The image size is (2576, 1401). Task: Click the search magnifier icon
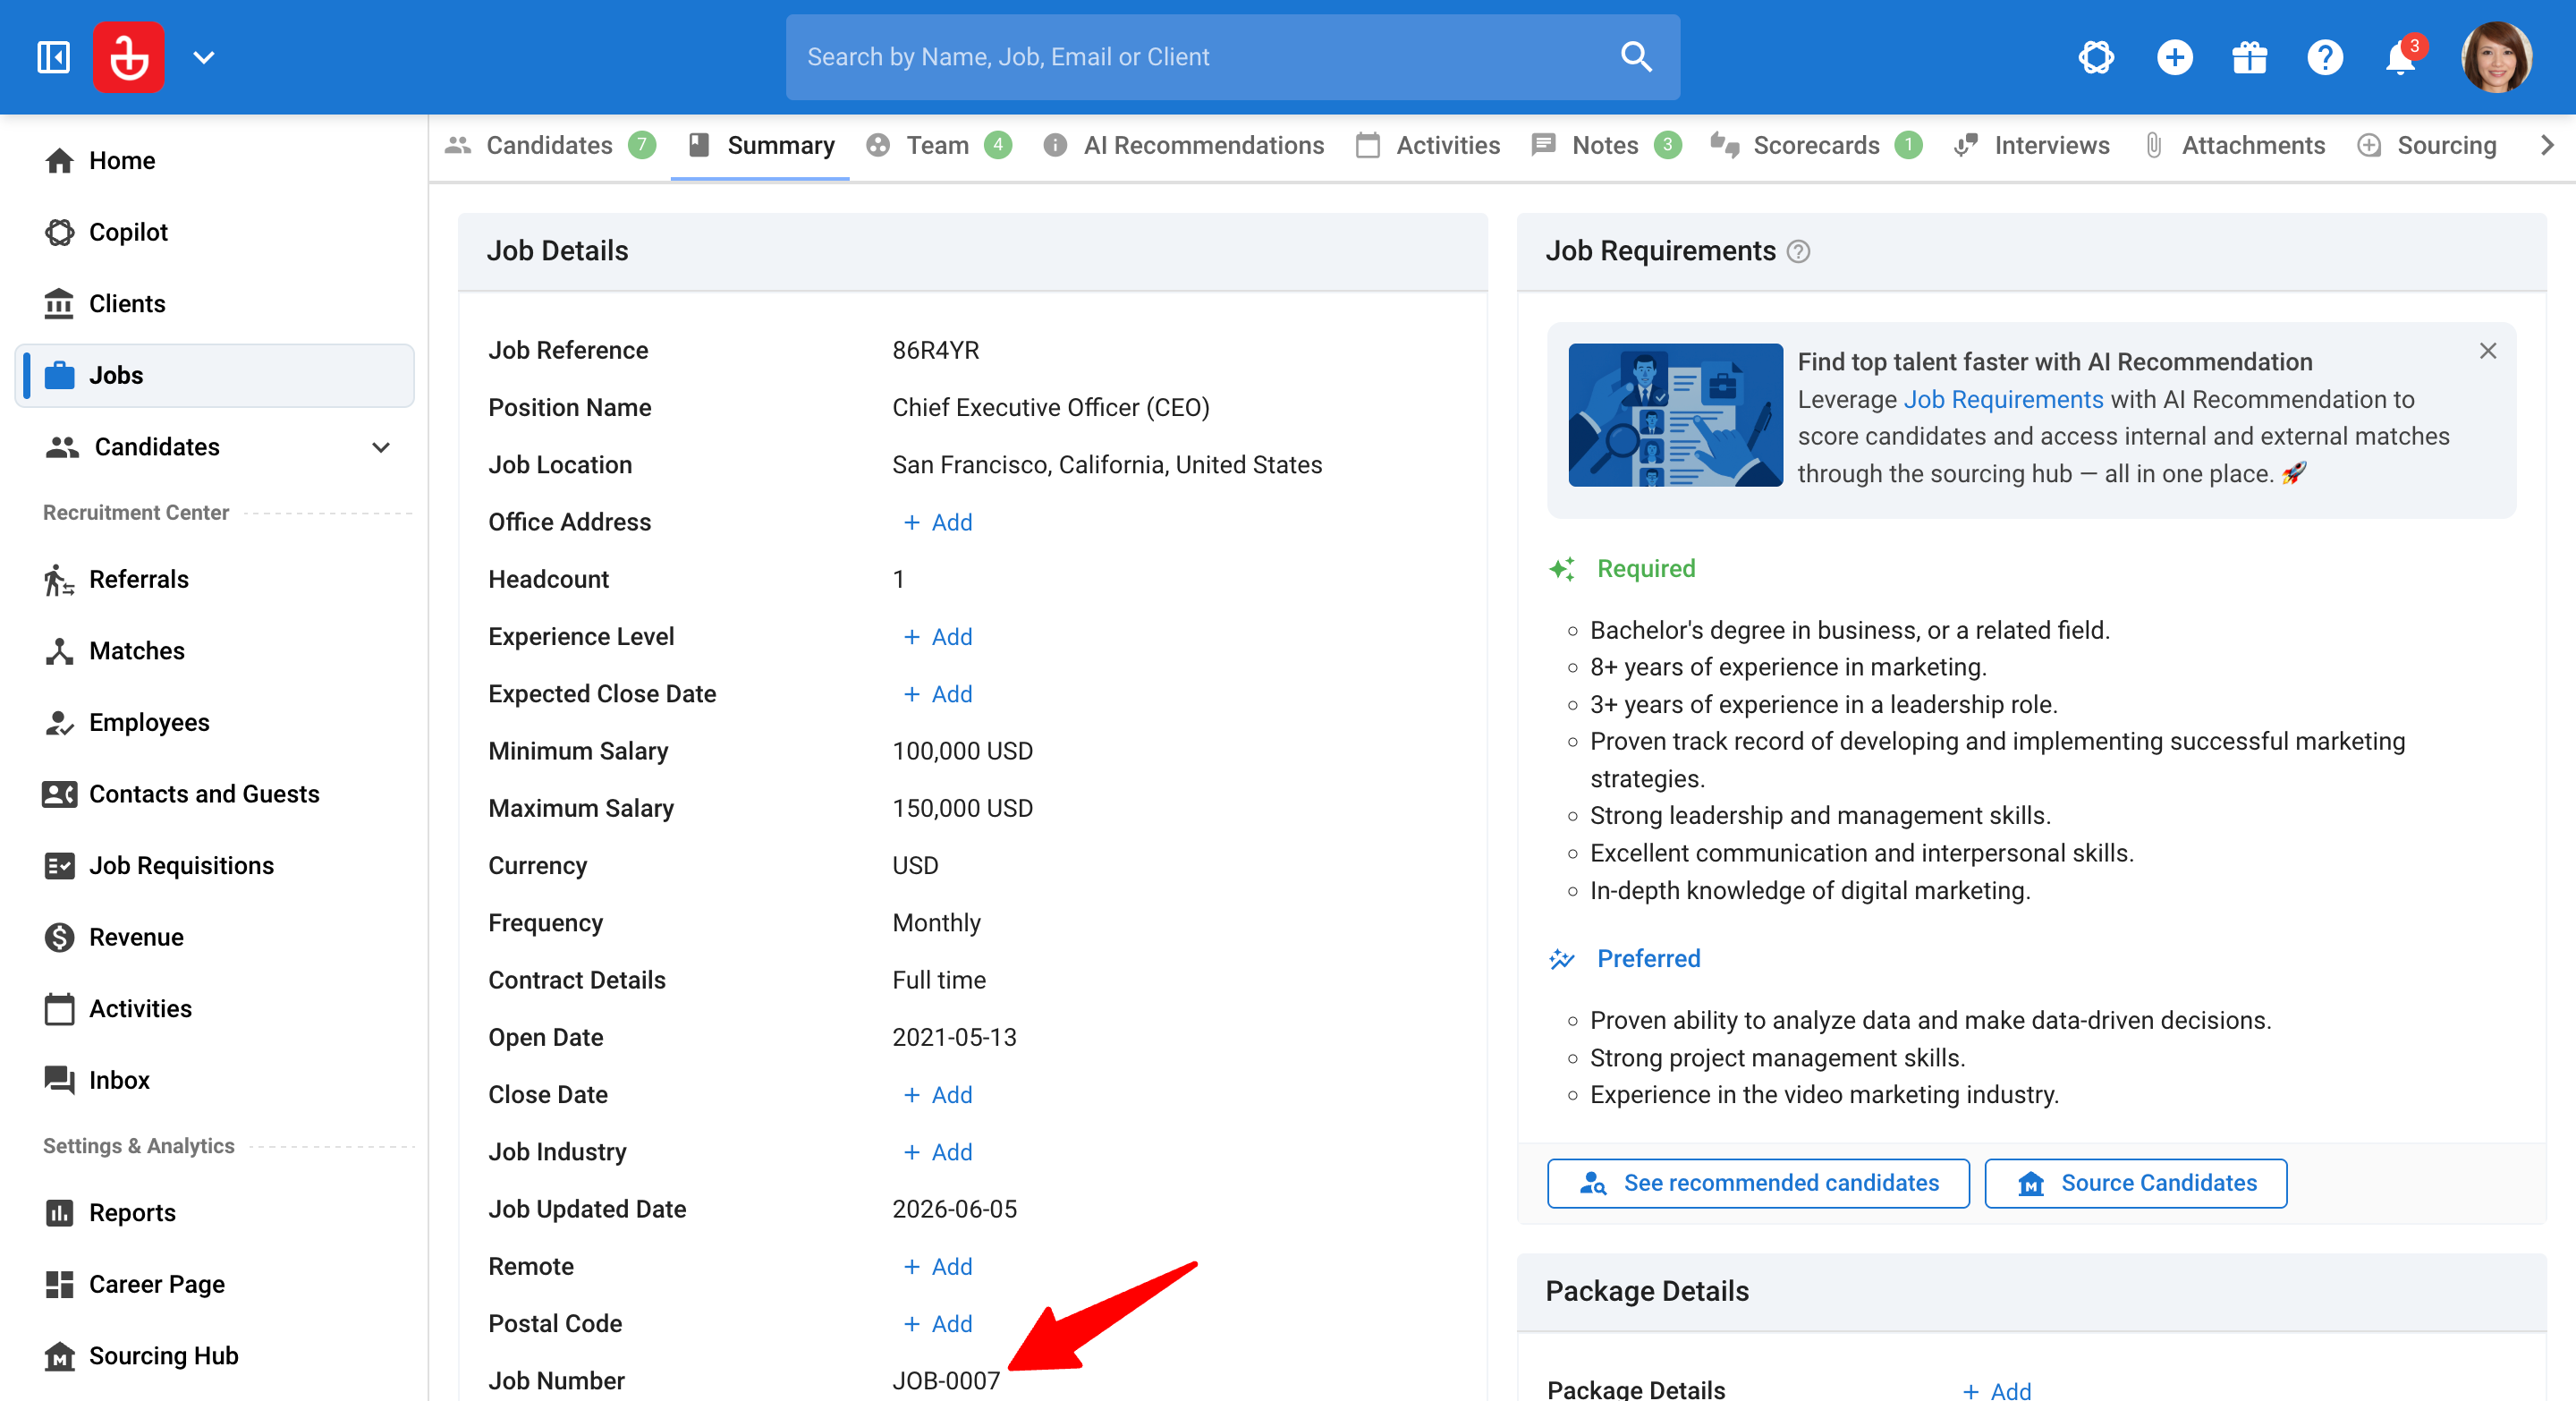pyautogui.click(x=1636, y=57)
